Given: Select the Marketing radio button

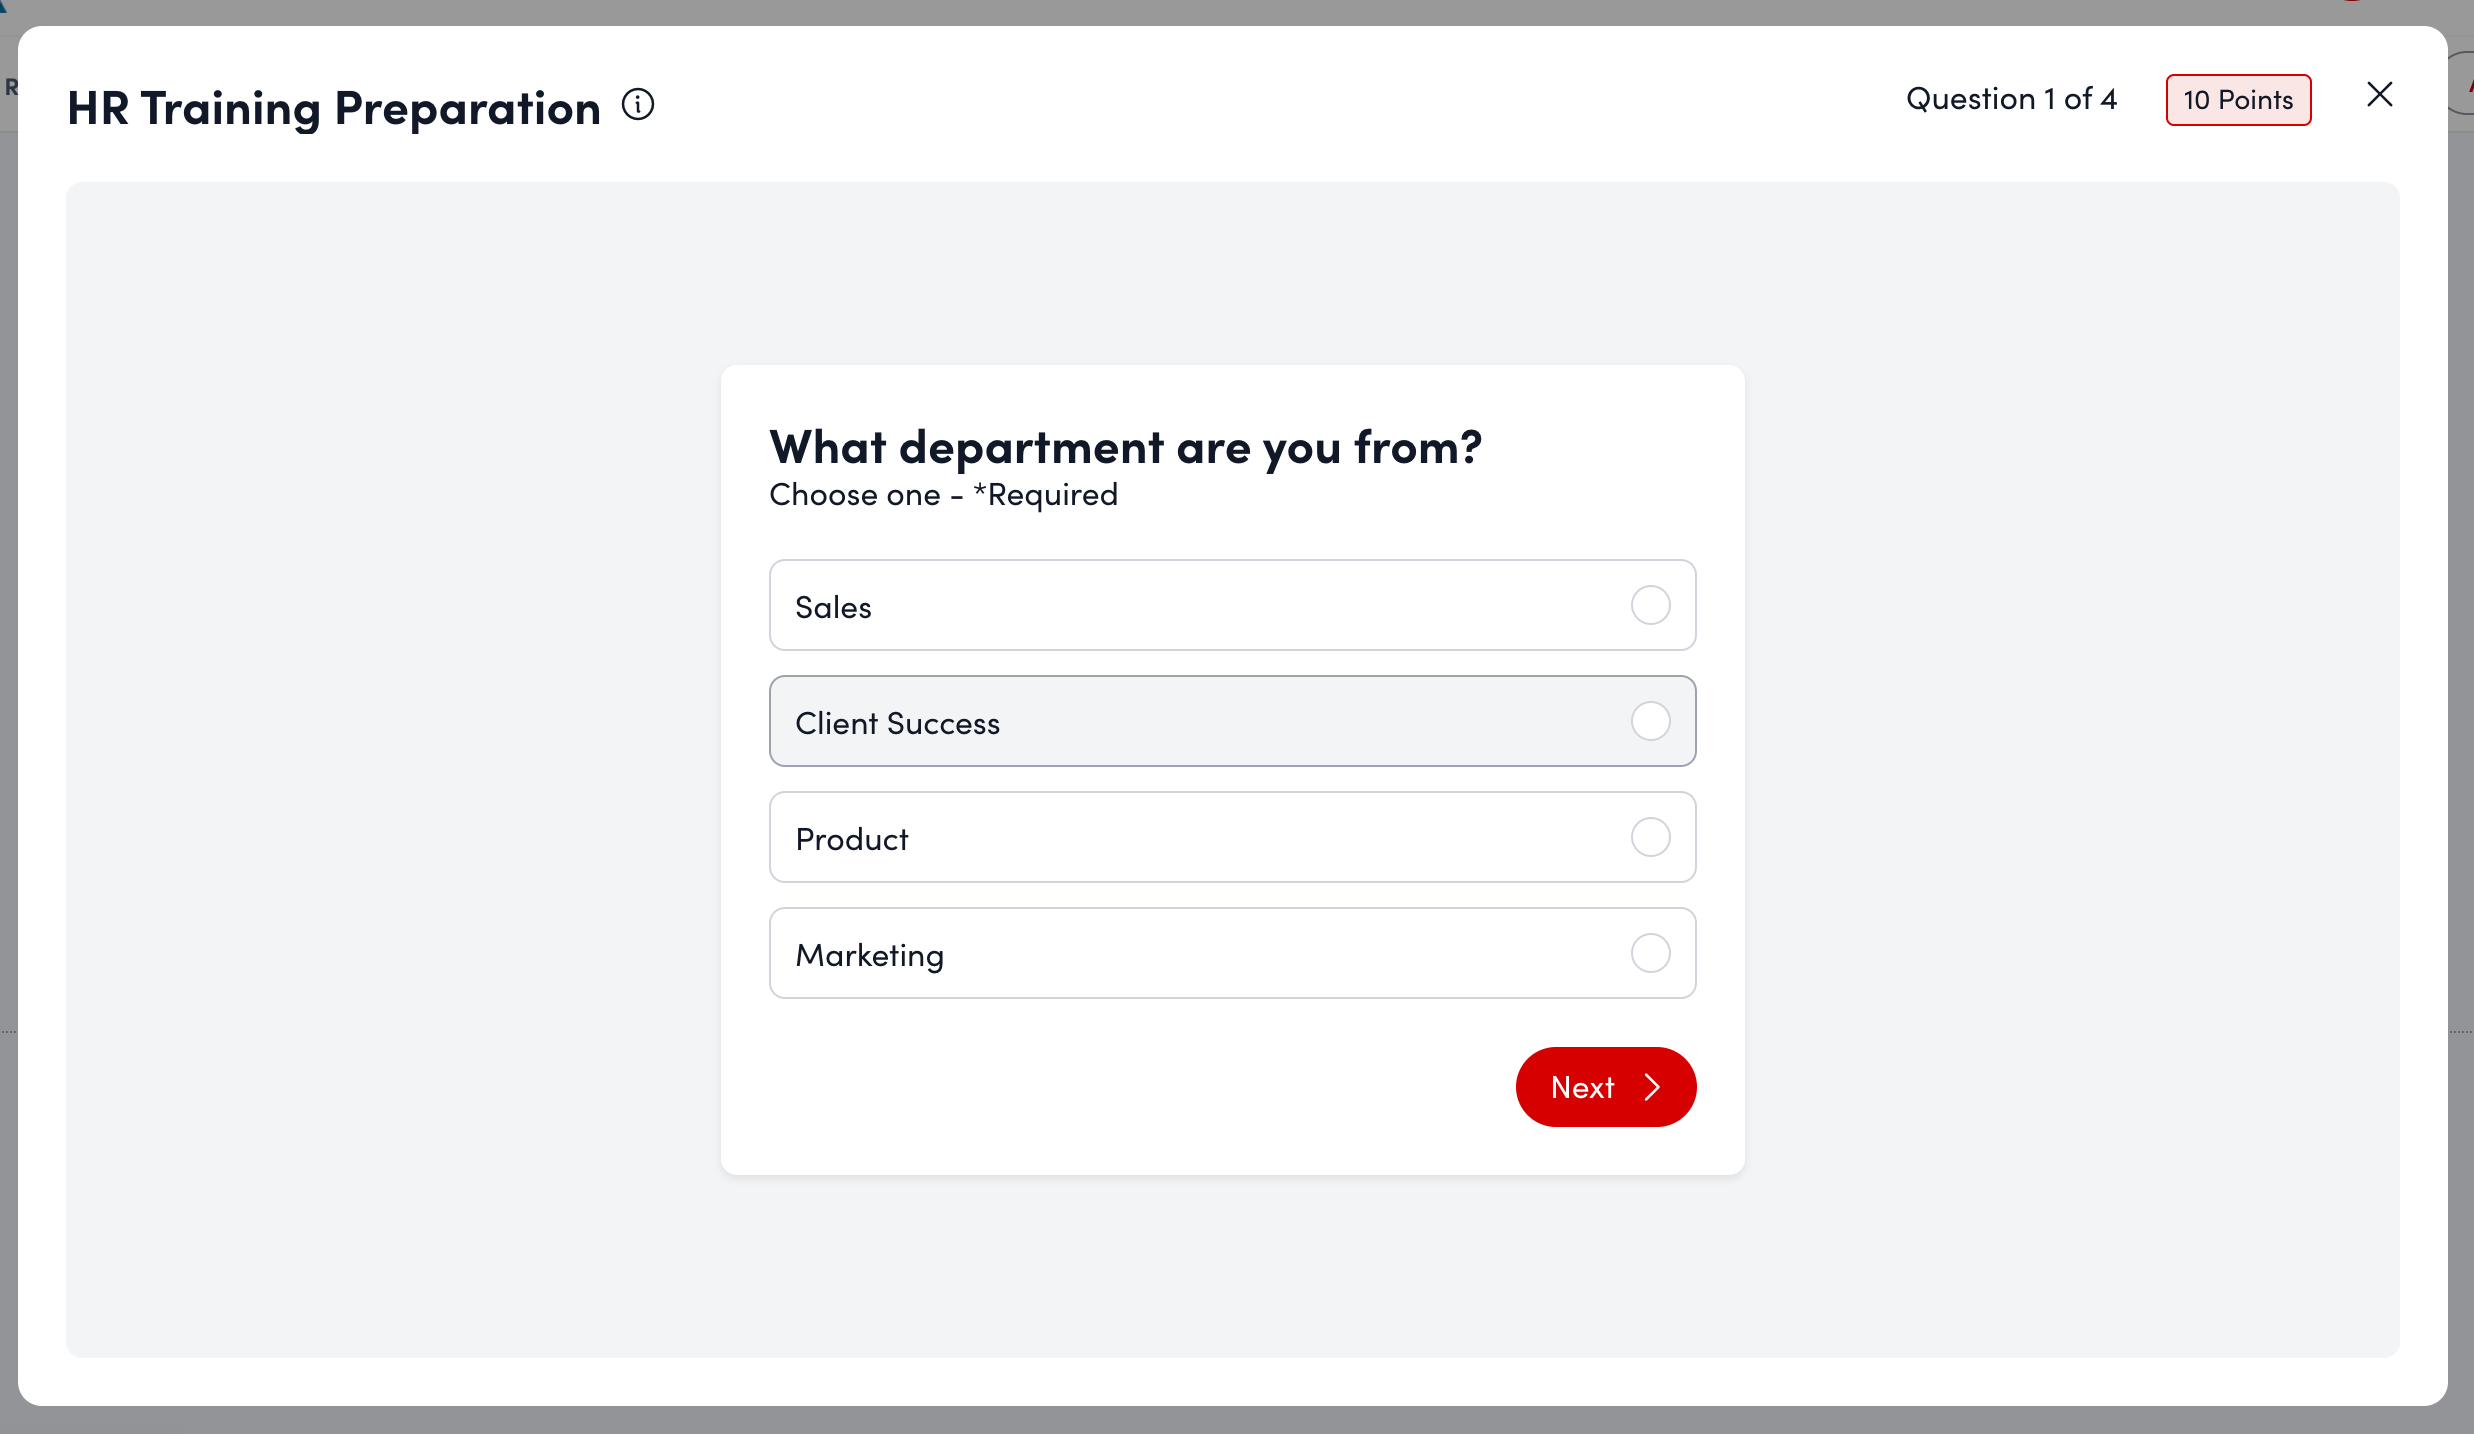Looking at the screenshot, I should (x=1649, y=952).
